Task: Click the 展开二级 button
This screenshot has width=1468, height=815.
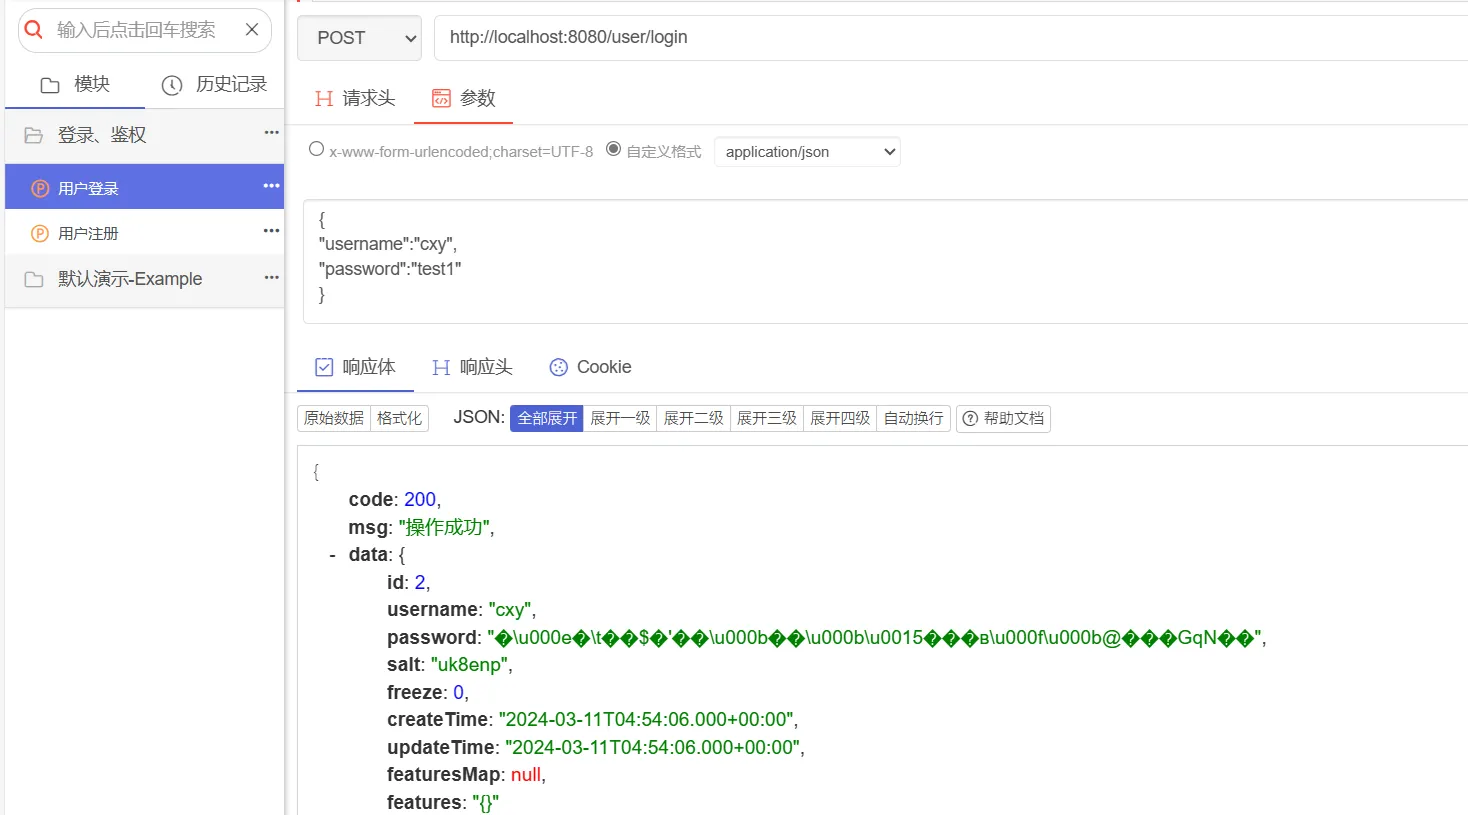Action: pyautogui.click(x=693, y=418)
